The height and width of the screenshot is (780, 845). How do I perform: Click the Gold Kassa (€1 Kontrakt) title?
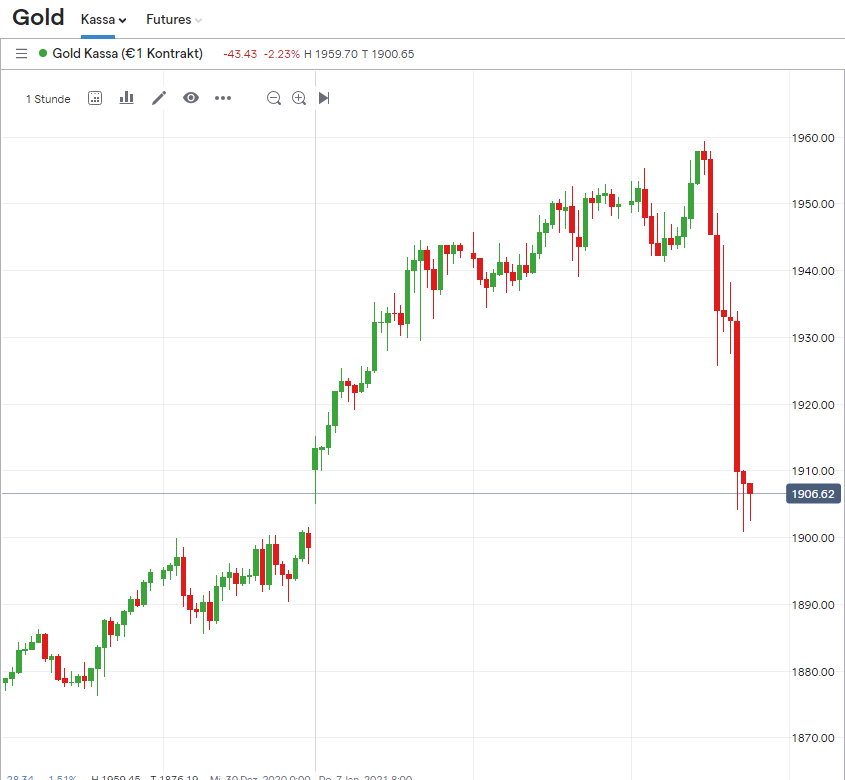[128, 53]
